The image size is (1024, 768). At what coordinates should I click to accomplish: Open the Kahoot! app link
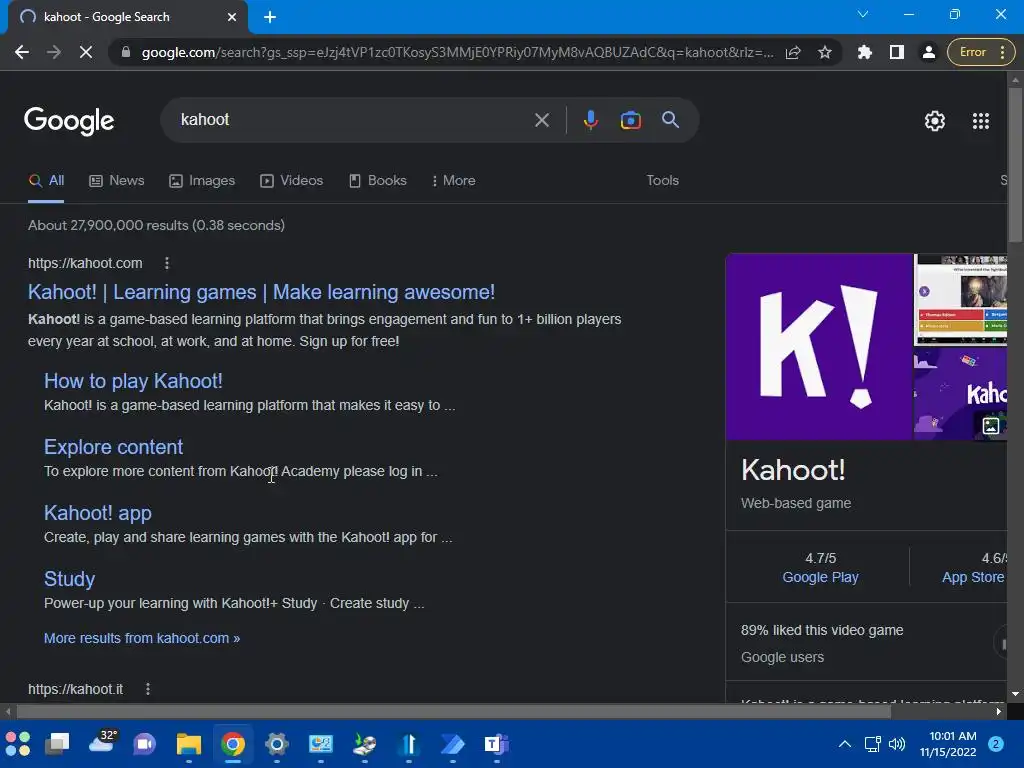point(98,513)
